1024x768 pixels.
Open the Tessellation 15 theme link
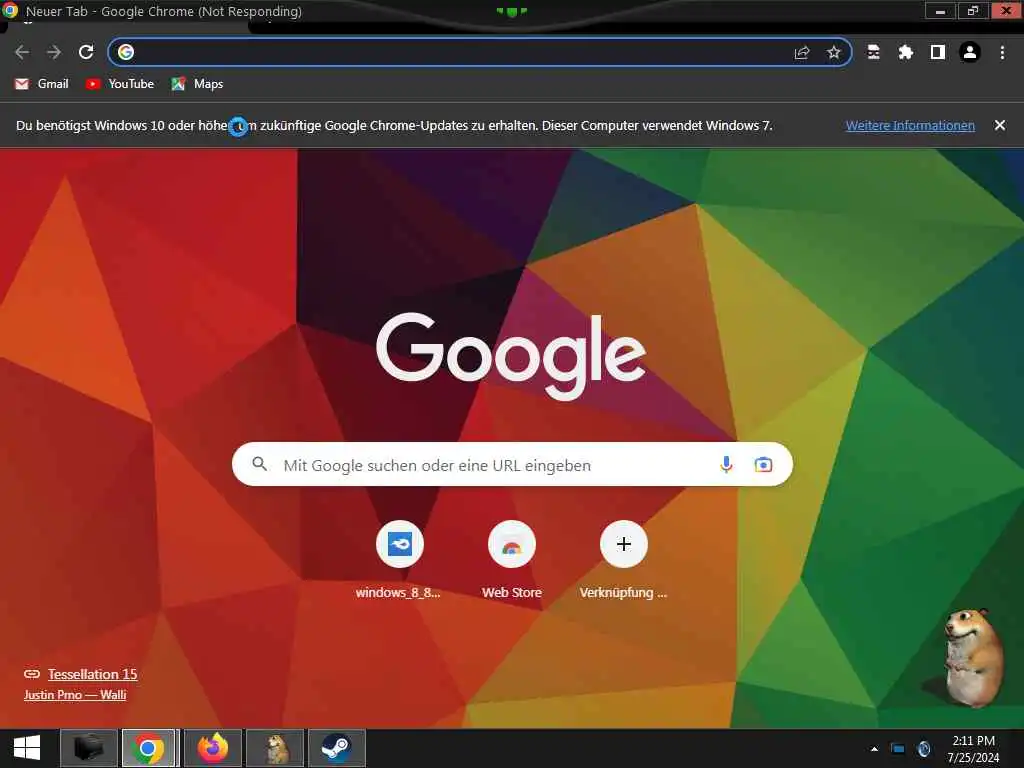pyautogui.click(x=92, y=674)
